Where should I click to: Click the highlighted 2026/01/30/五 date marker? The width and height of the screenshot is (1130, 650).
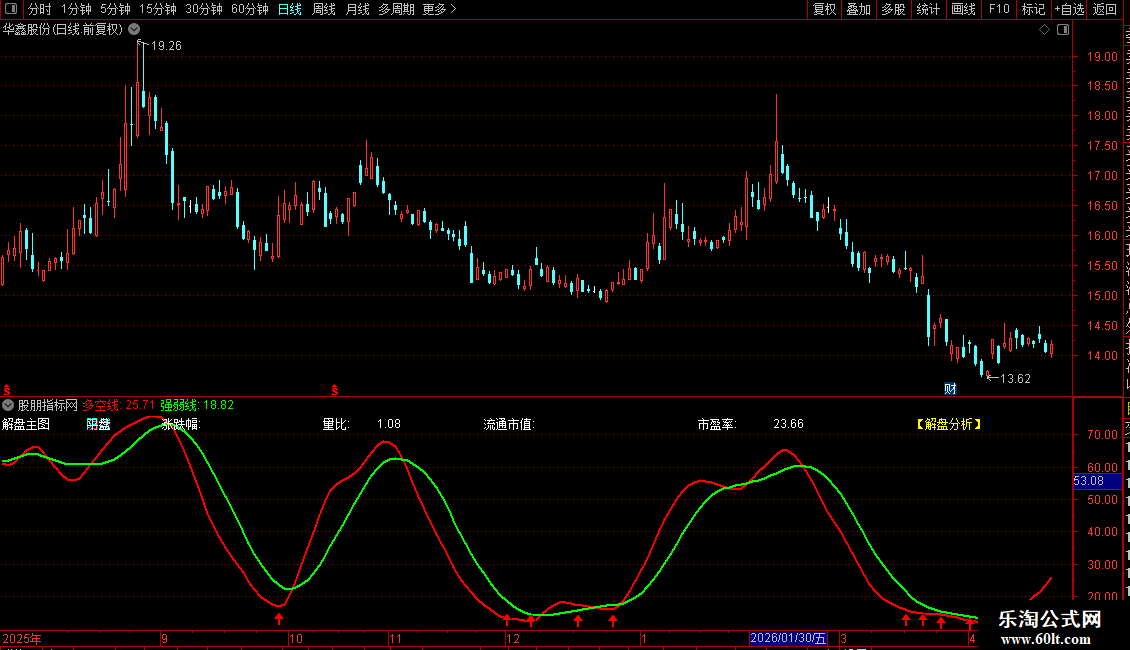788,638
